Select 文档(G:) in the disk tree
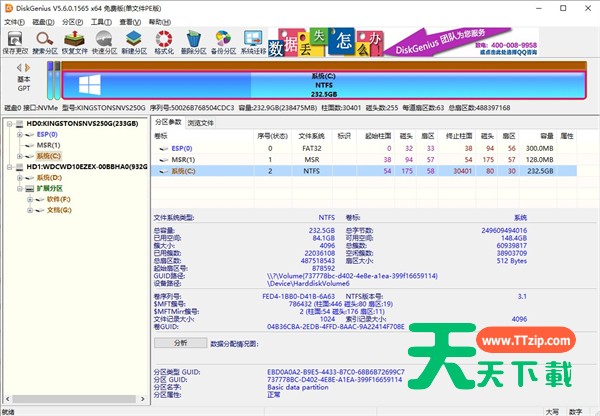This screenshot has height=416, width=600. coord(59,210)
